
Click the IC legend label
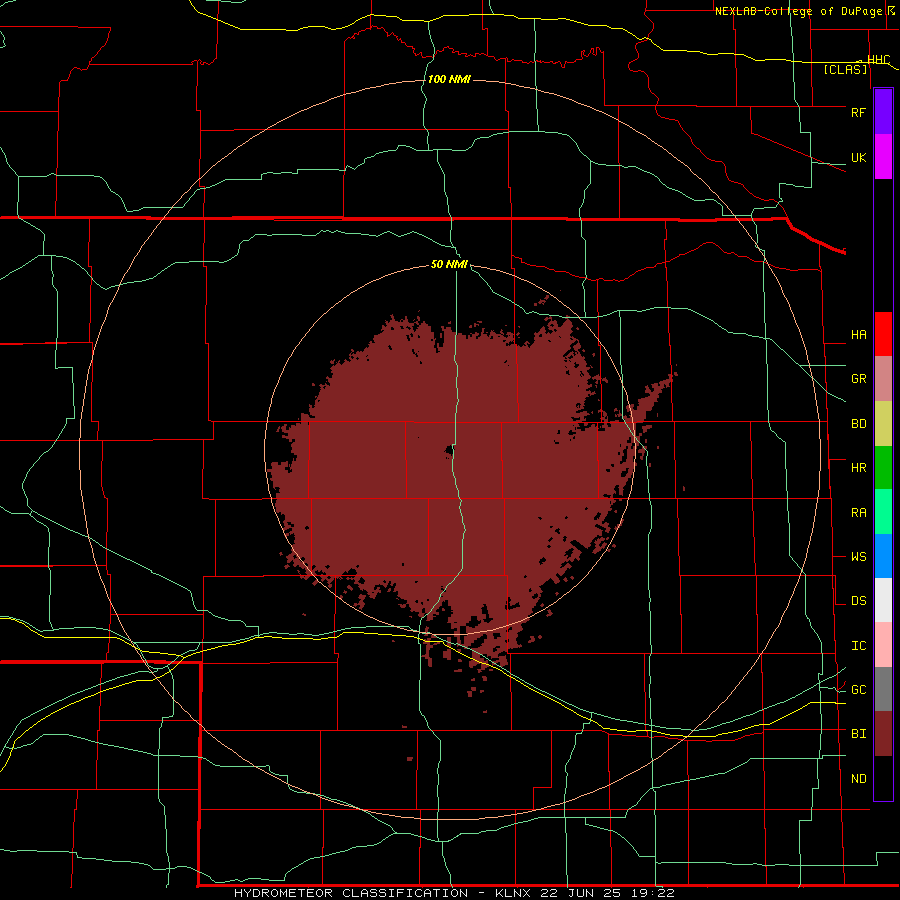tap(858, 646)
